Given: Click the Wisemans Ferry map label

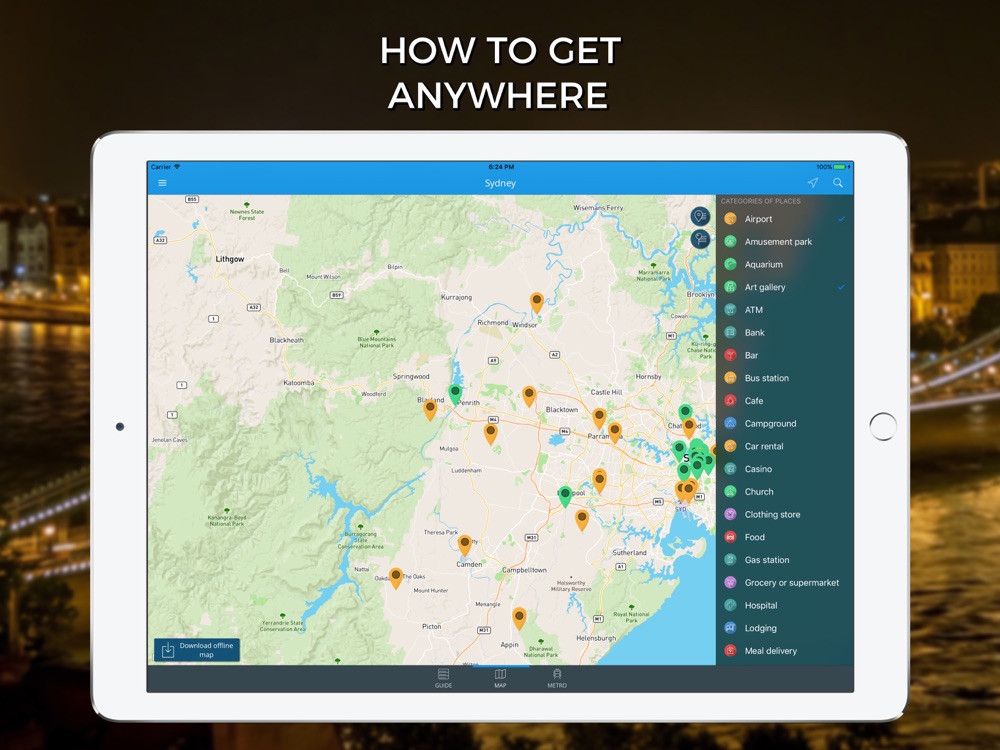Looking at the screenshot, I should pos(598,208).
